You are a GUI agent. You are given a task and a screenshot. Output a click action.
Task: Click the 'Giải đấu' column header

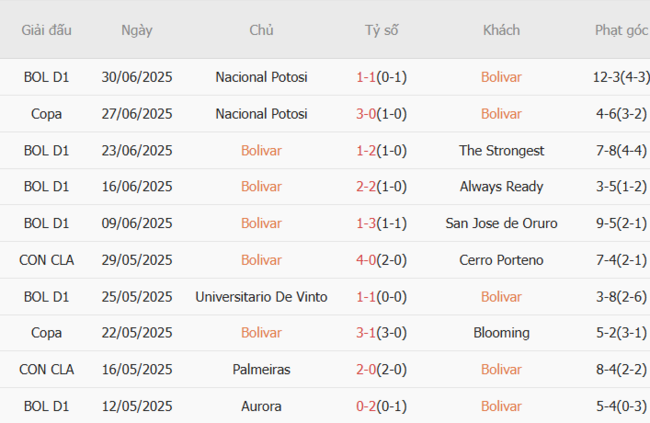[47, 30]
